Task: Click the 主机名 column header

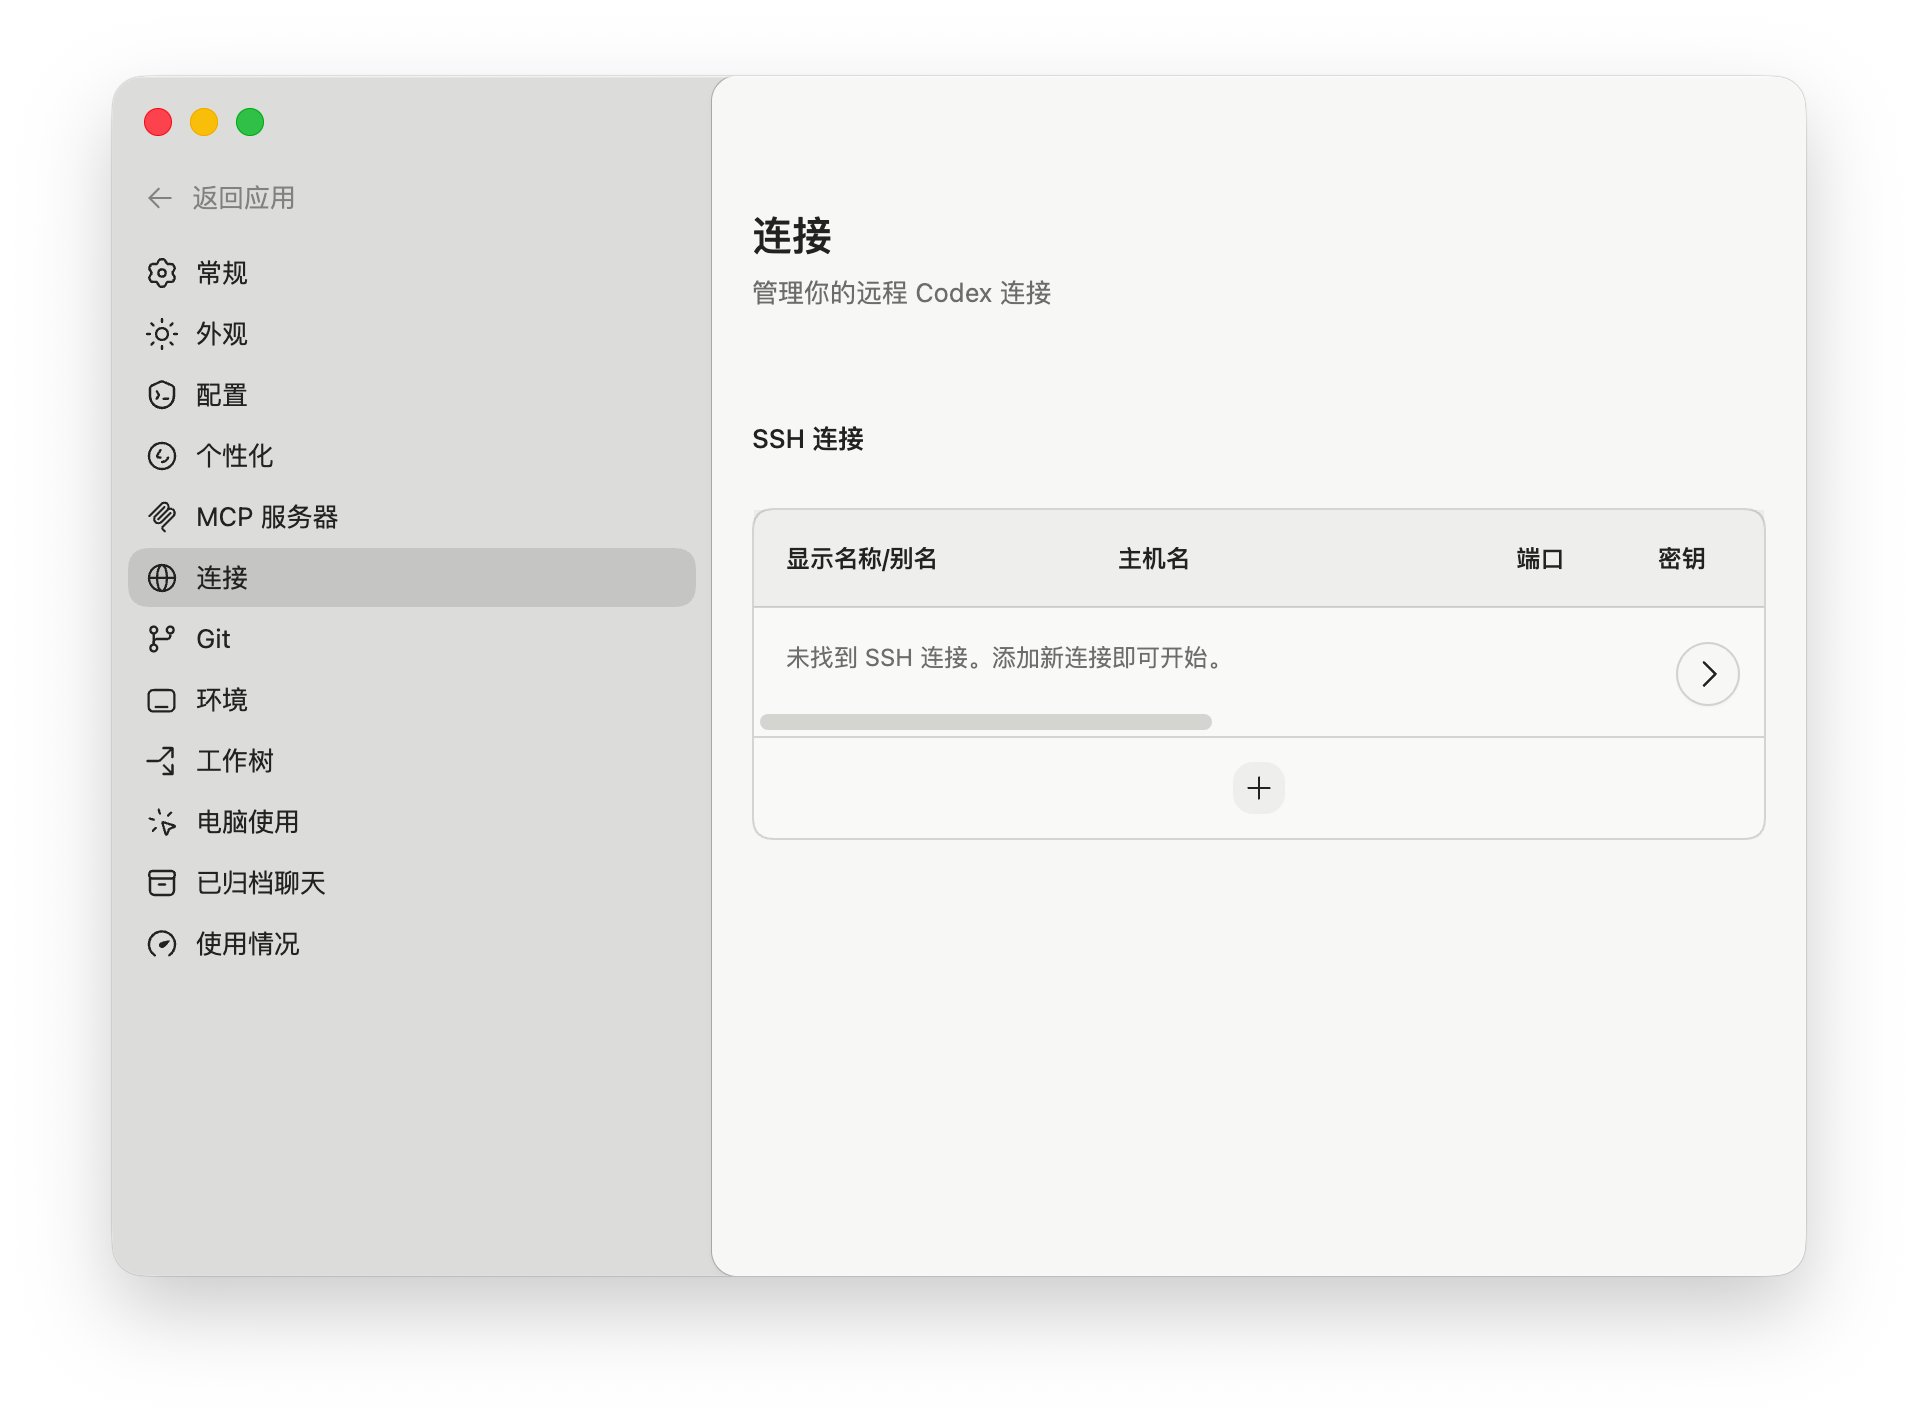Action: tap(1153, 559)
